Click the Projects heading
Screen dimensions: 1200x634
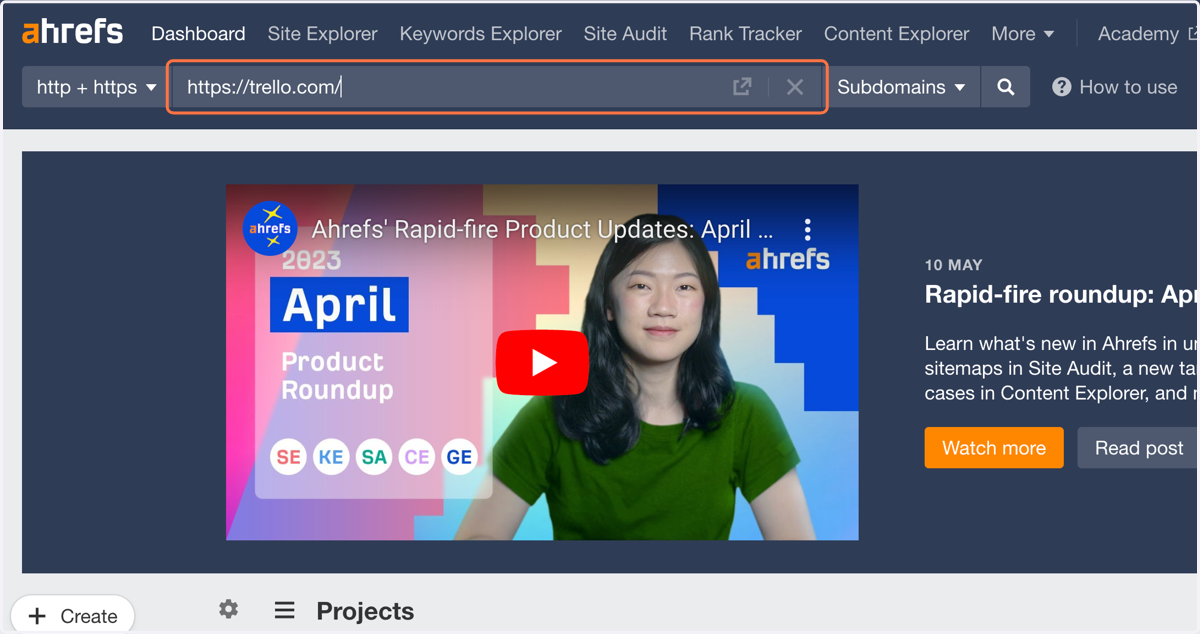pyautogui.click(x=365, y=611)
